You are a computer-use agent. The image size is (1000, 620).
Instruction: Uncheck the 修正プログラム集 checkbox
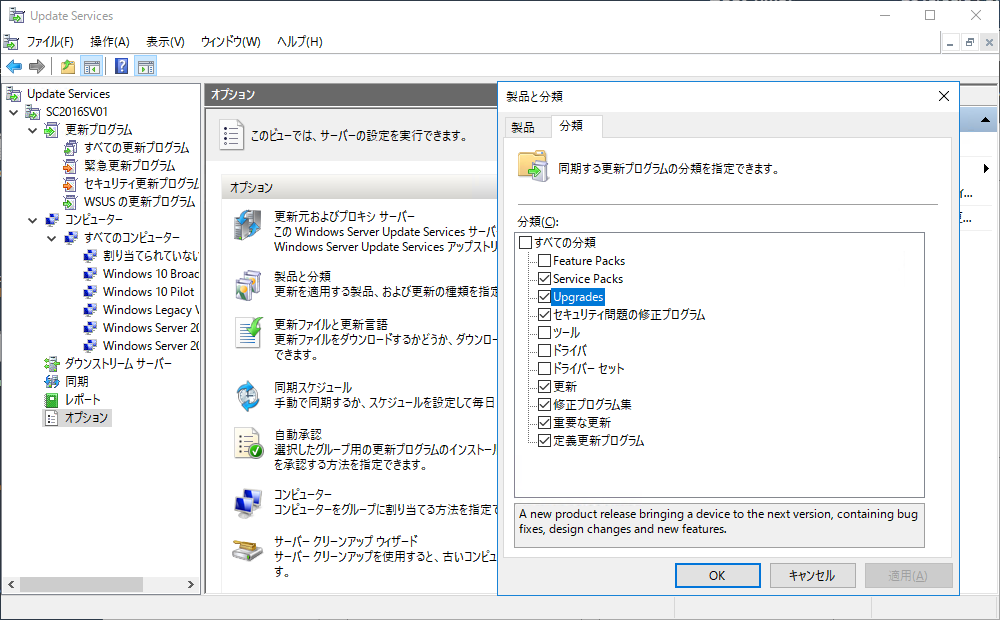click(x=545, y=404)
